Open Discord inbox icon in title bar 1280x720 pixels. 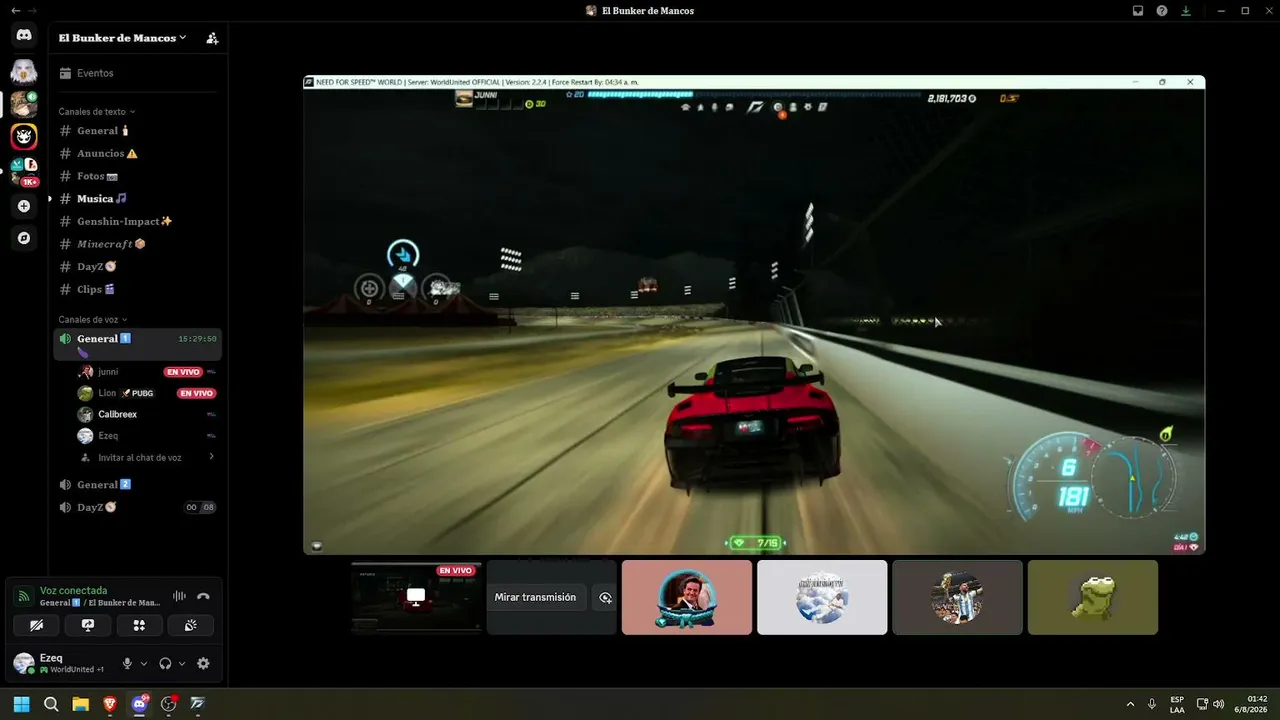(1138, 11)
